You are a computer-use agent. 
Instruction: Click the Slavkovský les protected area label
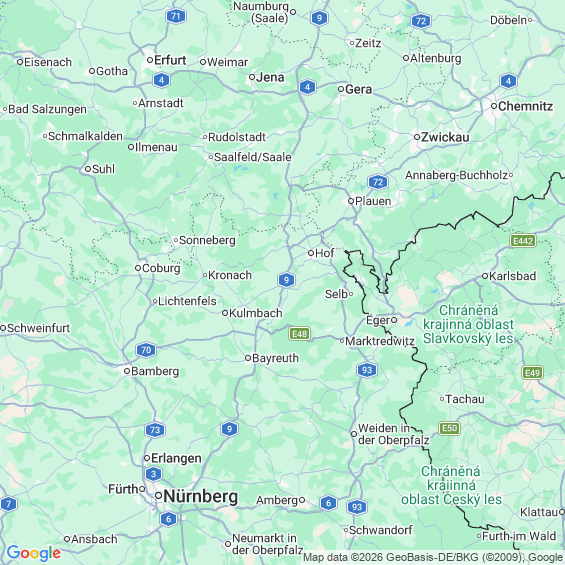tap(468, 324)
